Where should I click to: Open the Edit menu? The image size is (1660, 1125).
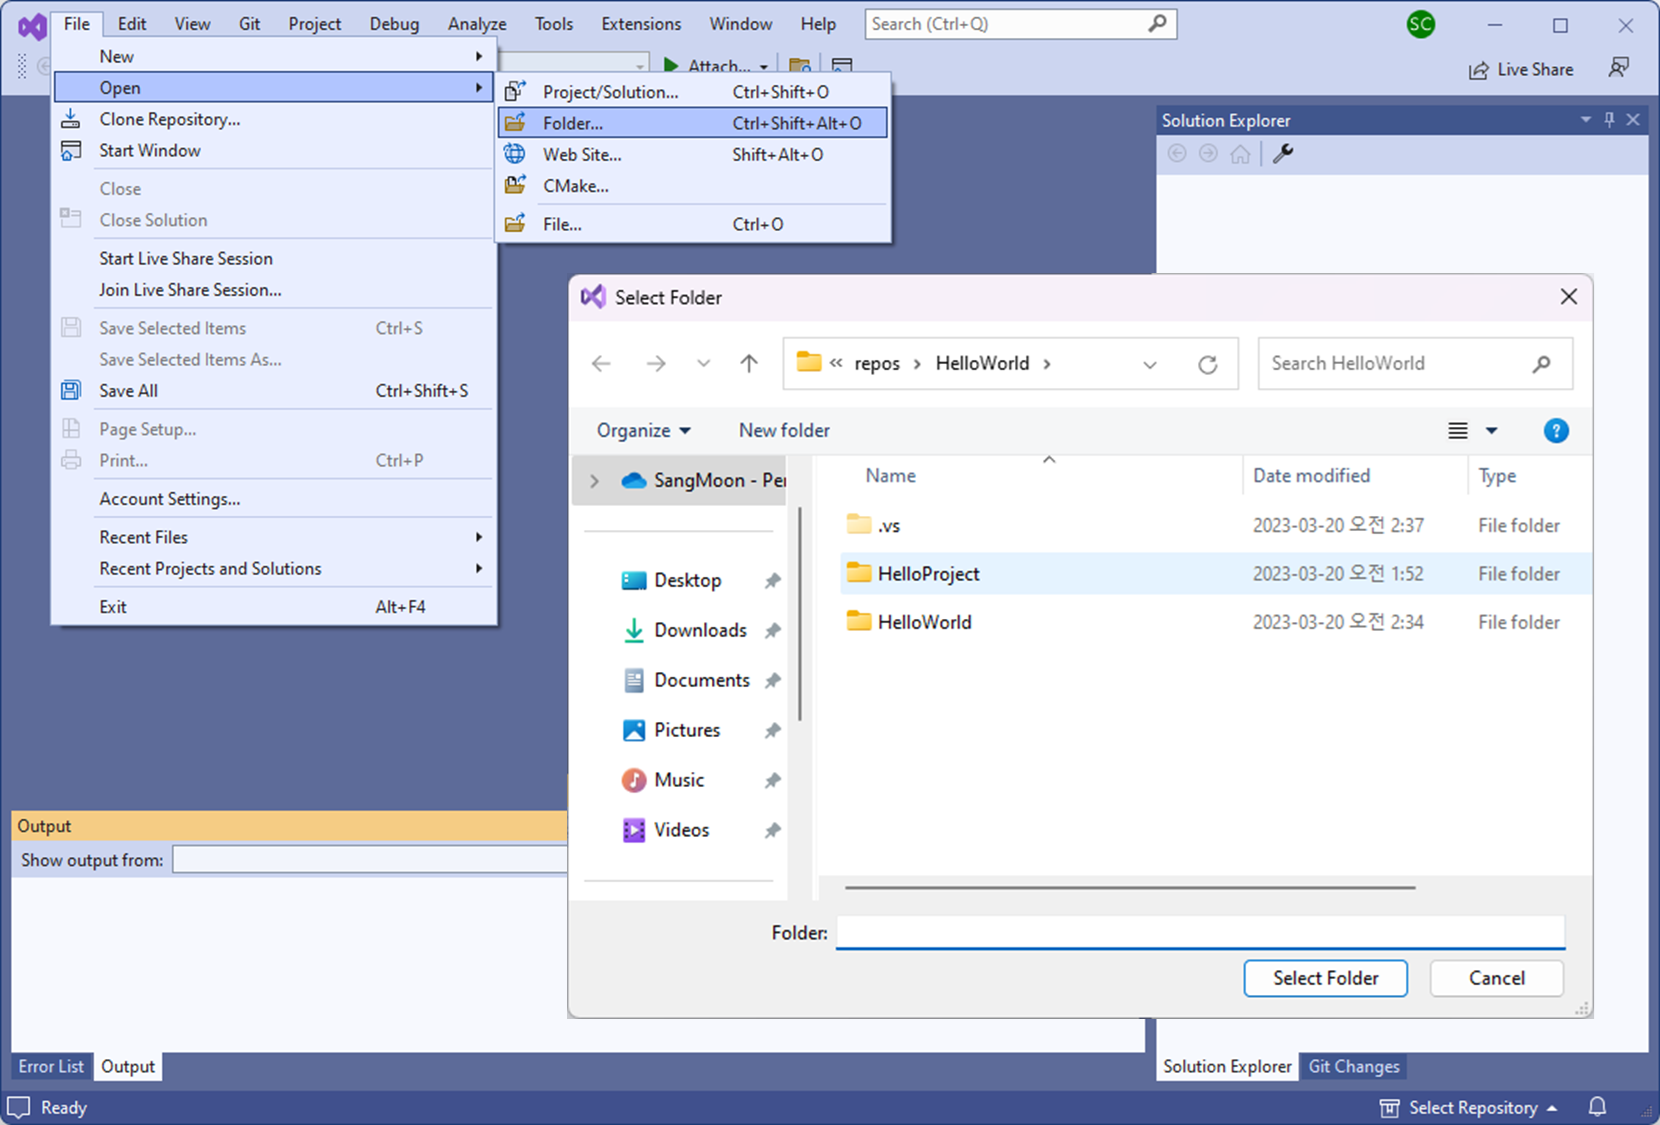point(131,24)
